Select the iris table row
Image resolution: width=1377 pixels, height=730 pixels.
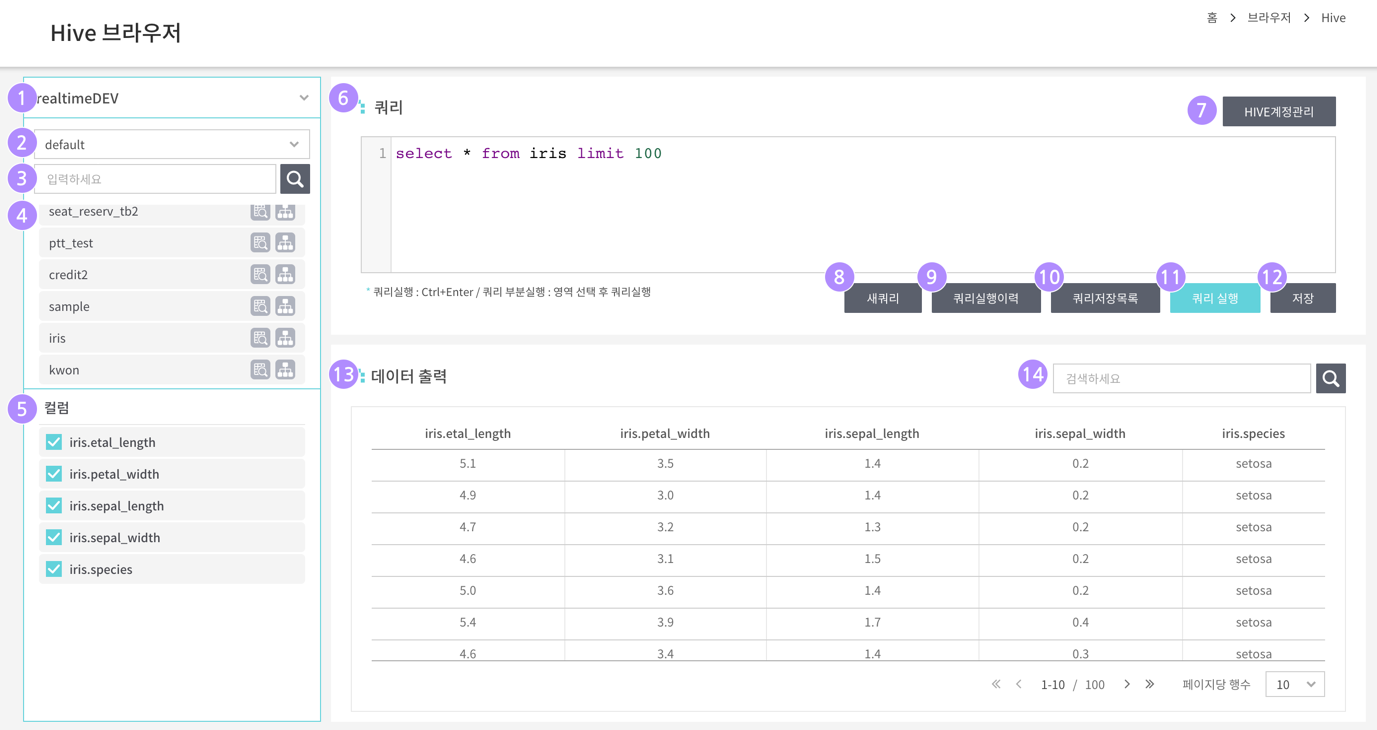[x=172, y=338]
